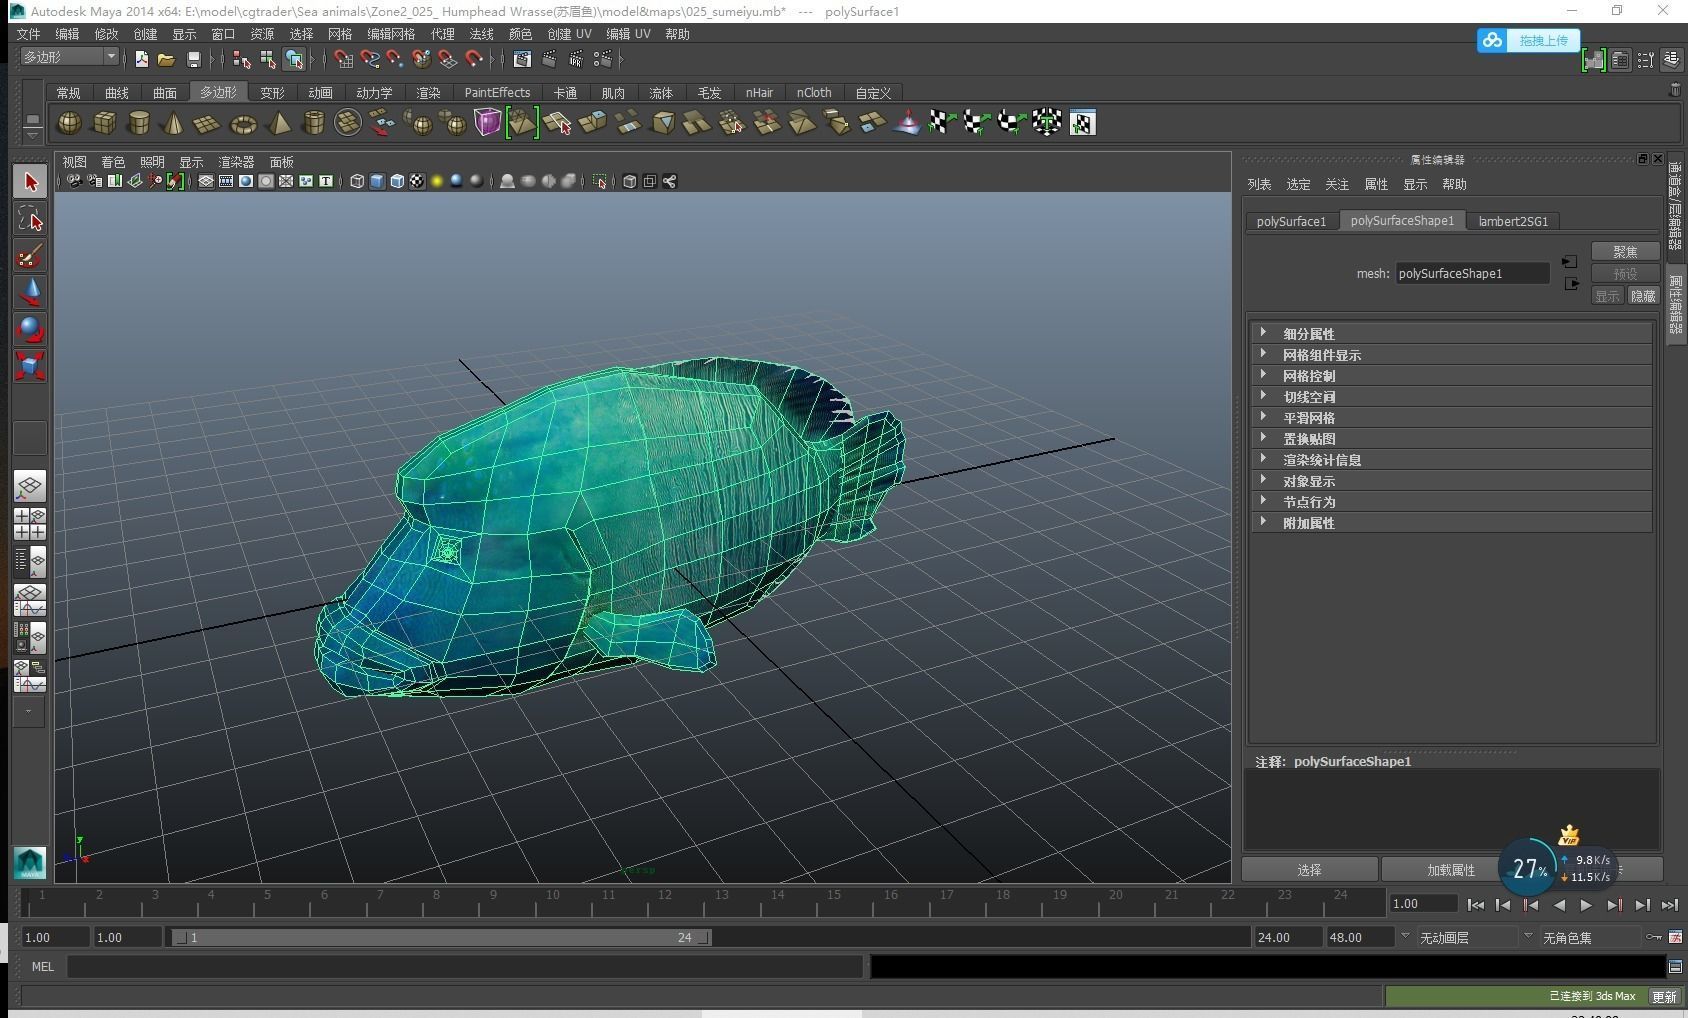Switch to the 渲染 shelf tab
Viewport: 1688px width, 1018px height.
[x=428, y=92]
